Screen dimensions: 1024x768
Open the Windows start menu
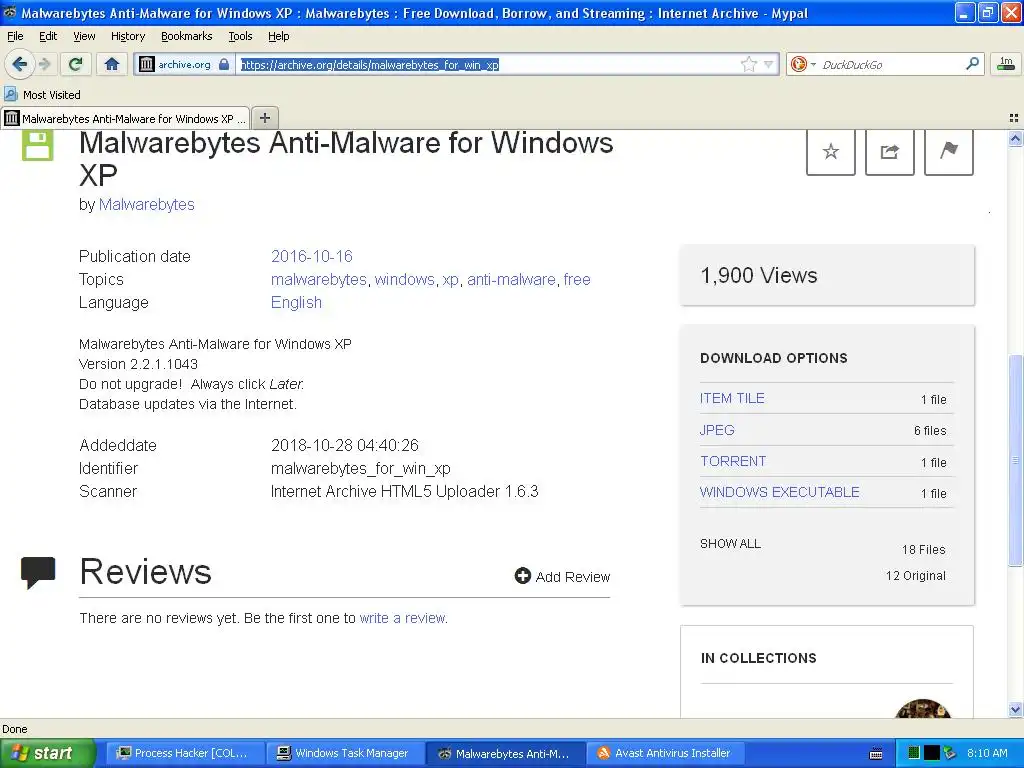click(x=47, y=753)
